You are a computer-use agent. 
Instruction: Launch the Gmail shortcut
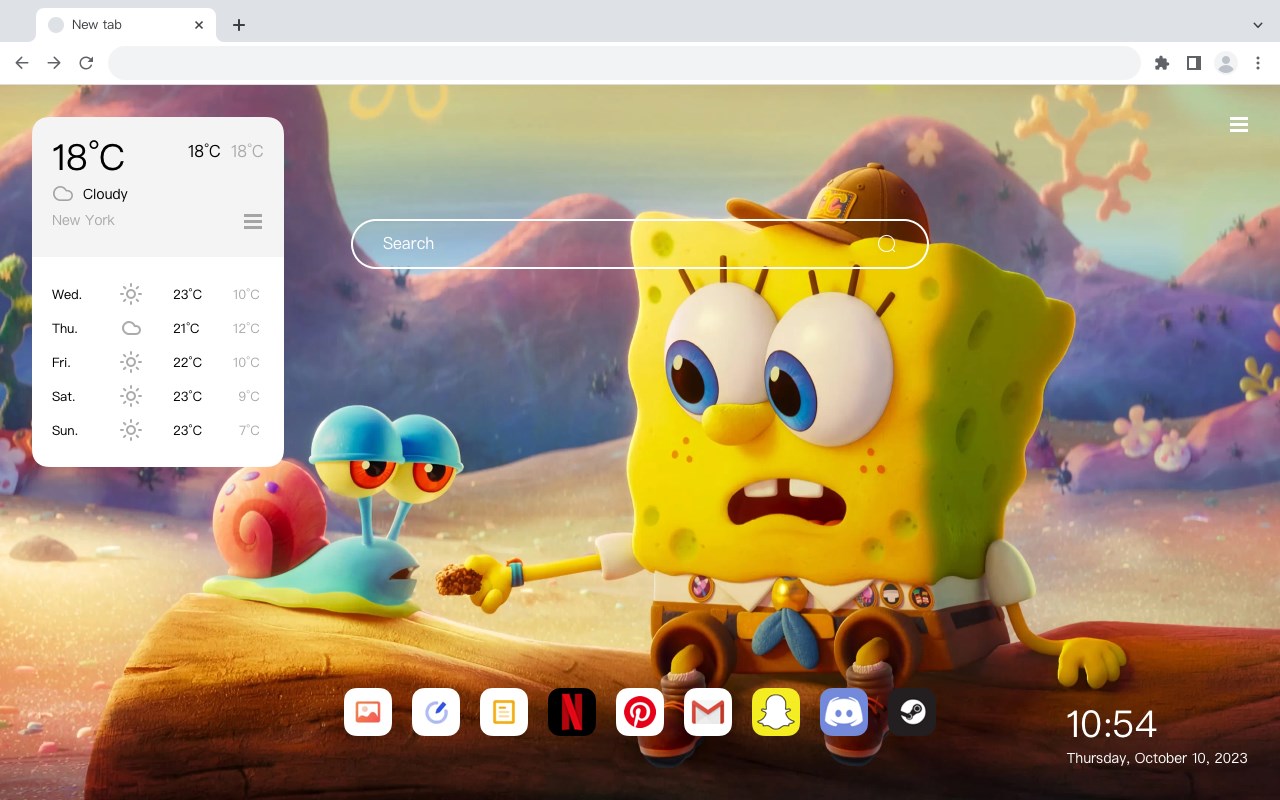click(708, 712)
